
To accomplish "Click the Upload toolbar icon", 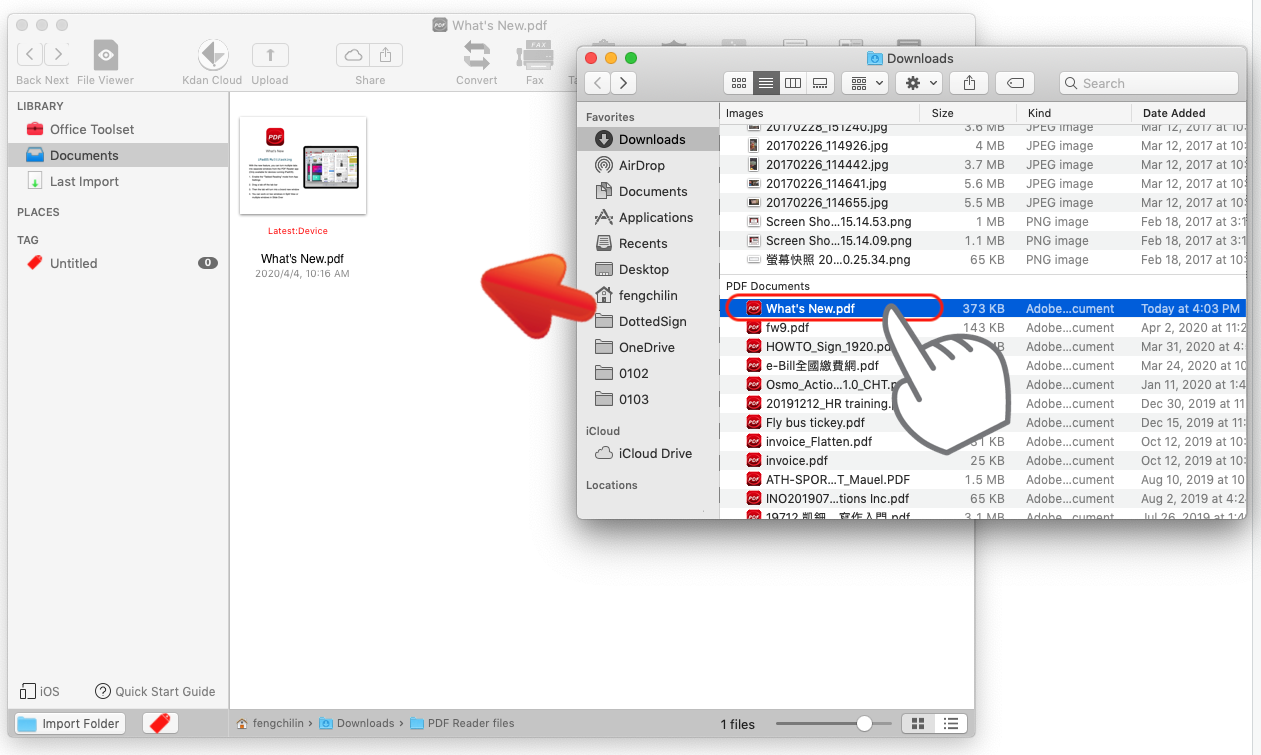I will pos(270,56).
